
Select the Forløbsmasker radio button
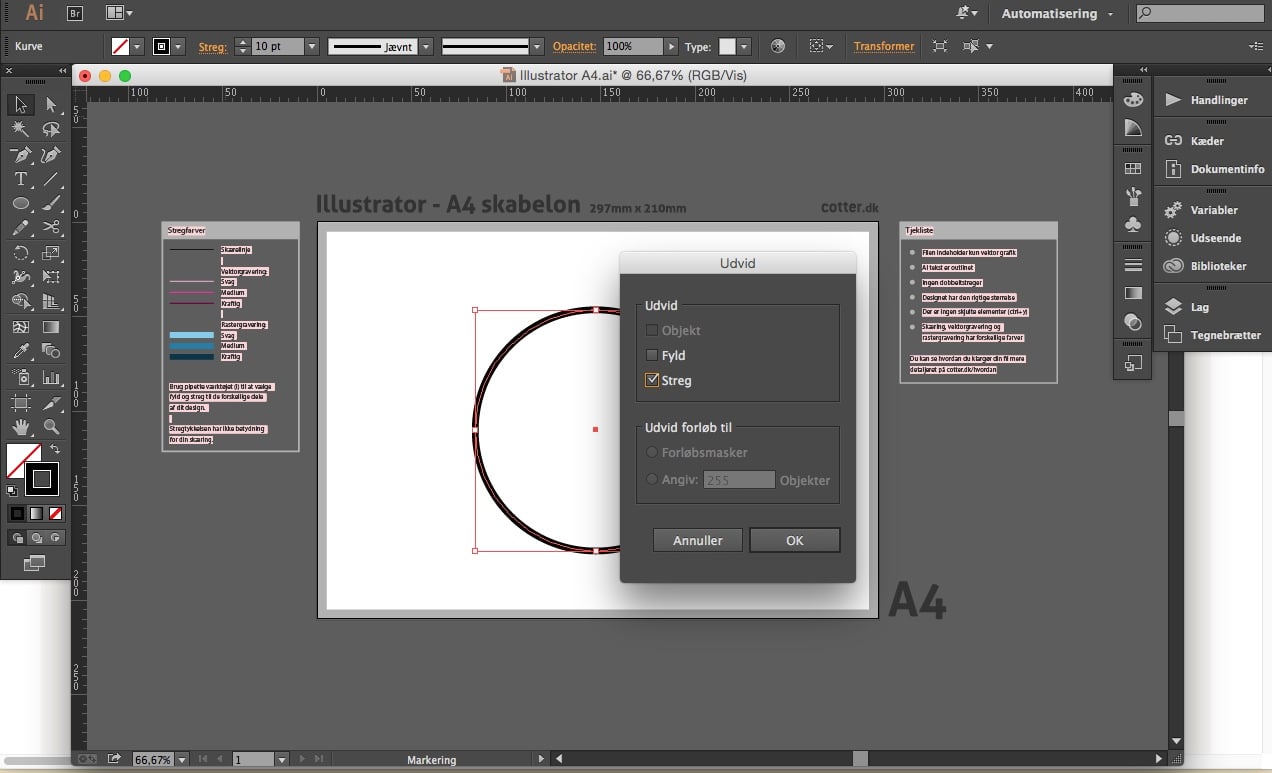click(x=652, y=452)
